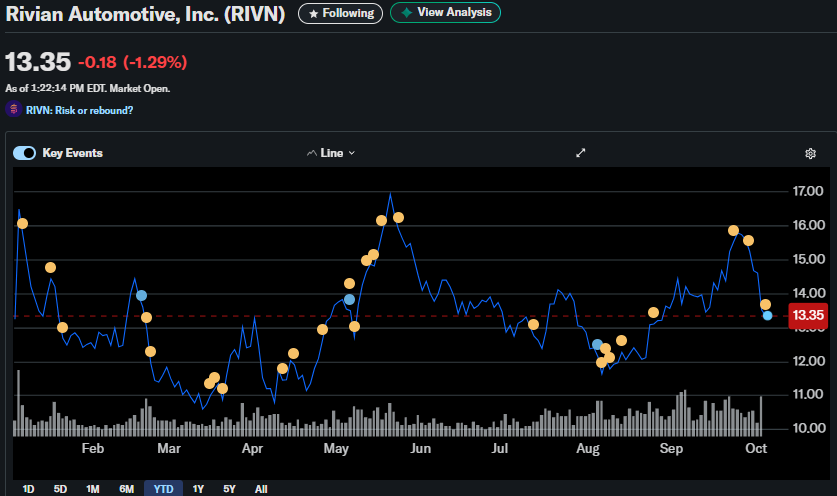Select 5Y time range
The height and width of the screenshot is (496, 837).
point(229,489)
